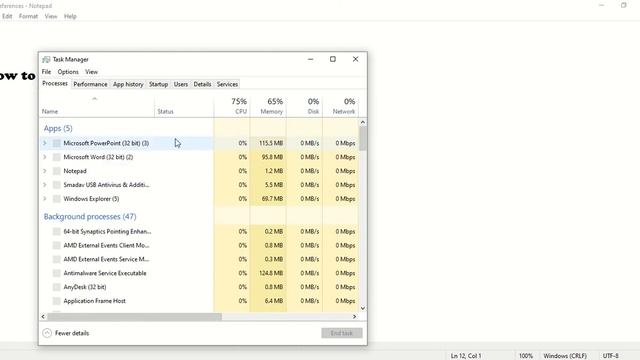Click UTF-8 encoding in Notepad status bar
This screenshot has width=640, height=360.
coord(611,356)
